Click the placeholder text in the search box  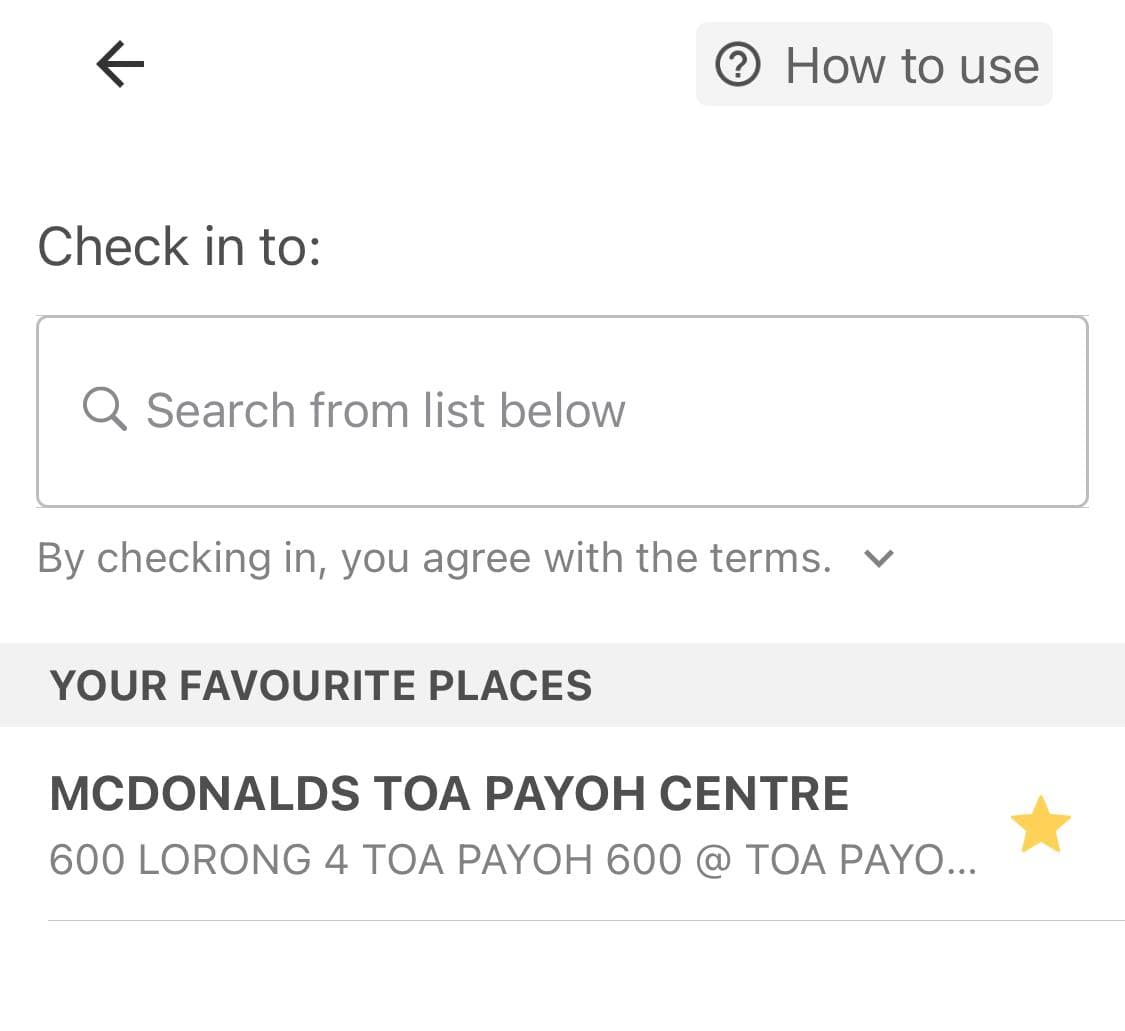[x=386, y=410]
